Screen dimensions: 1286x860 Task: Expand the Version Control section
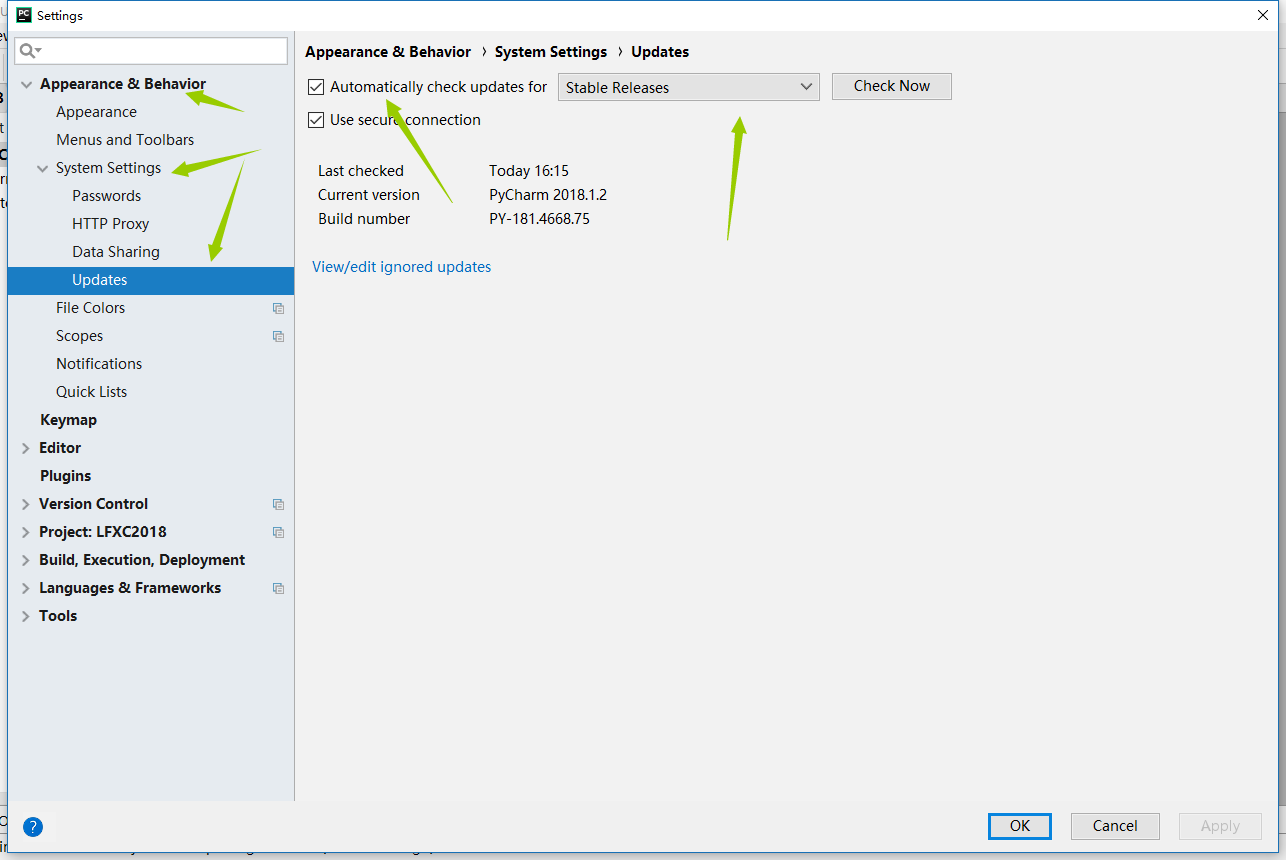[26, 504]
